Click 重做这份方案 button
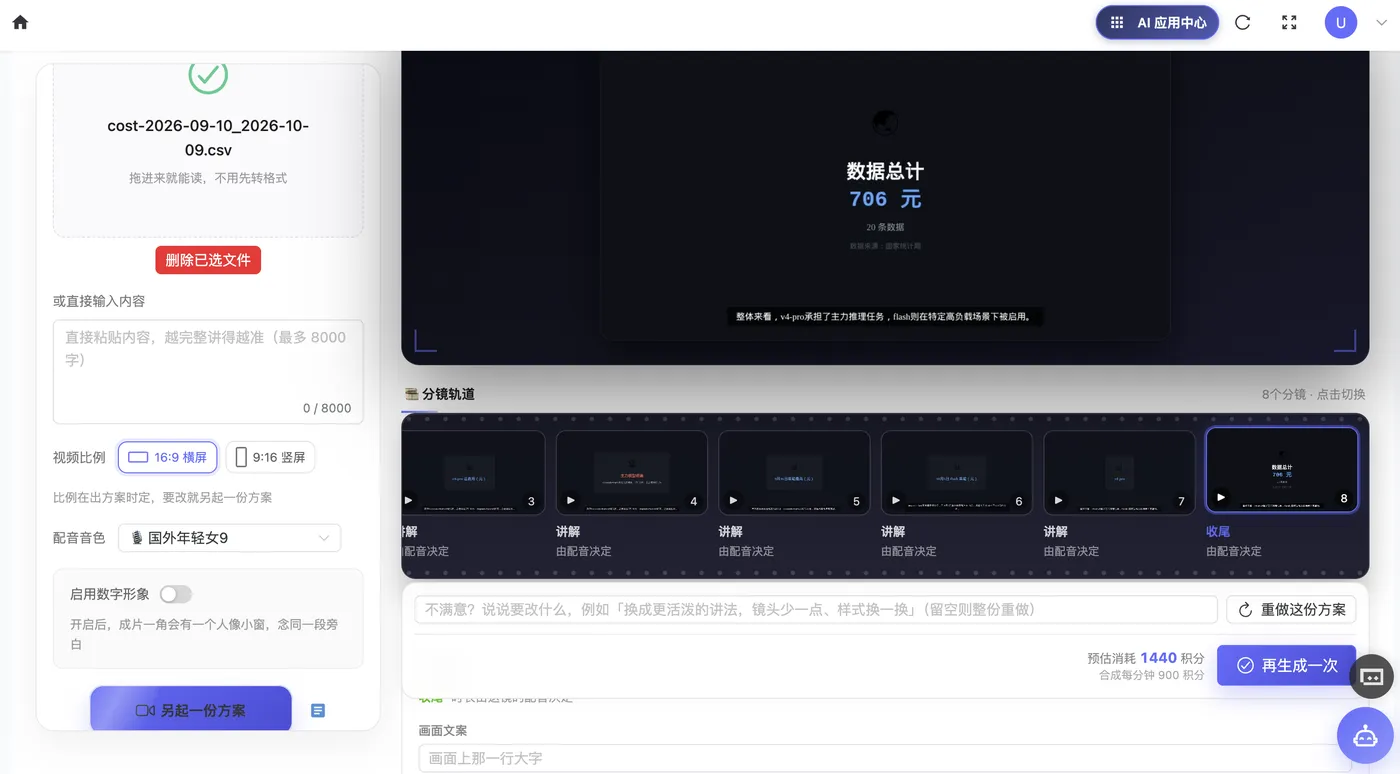The height and width of the screenshot is (774, 1400). click(1291, 610)
